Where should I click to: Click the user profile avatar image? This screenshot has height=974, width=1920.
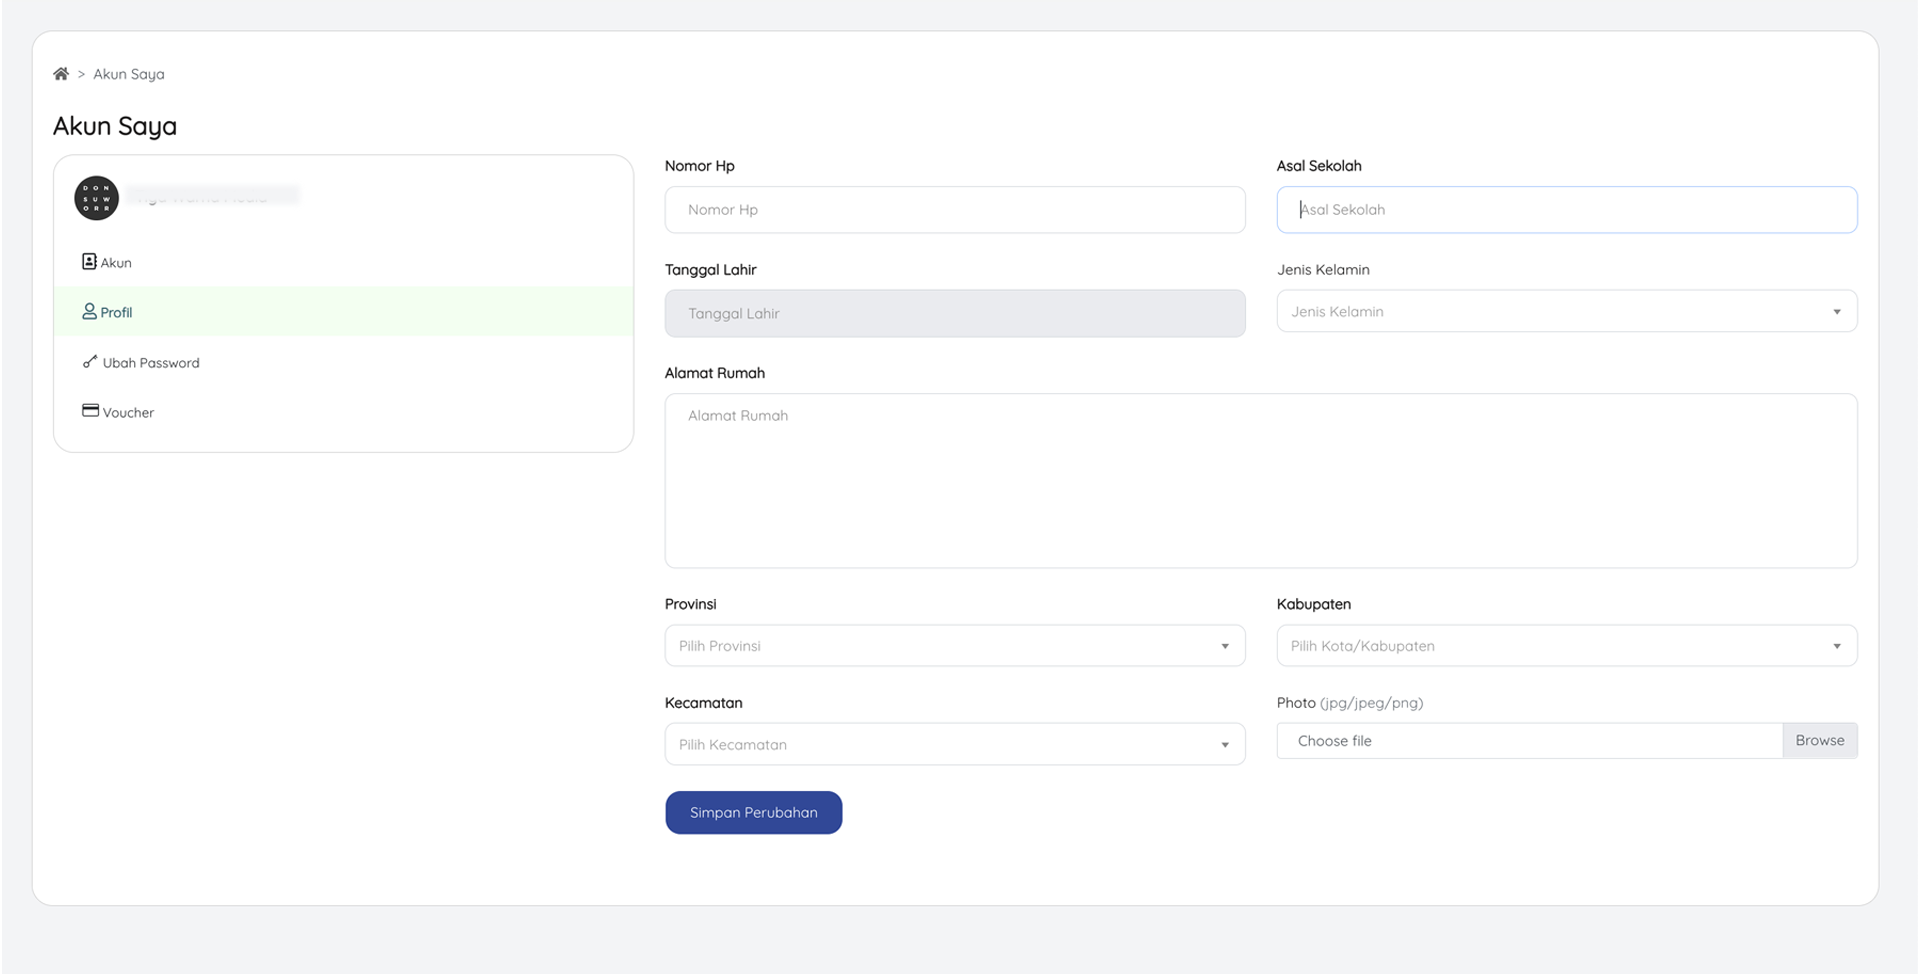[96, 198]
